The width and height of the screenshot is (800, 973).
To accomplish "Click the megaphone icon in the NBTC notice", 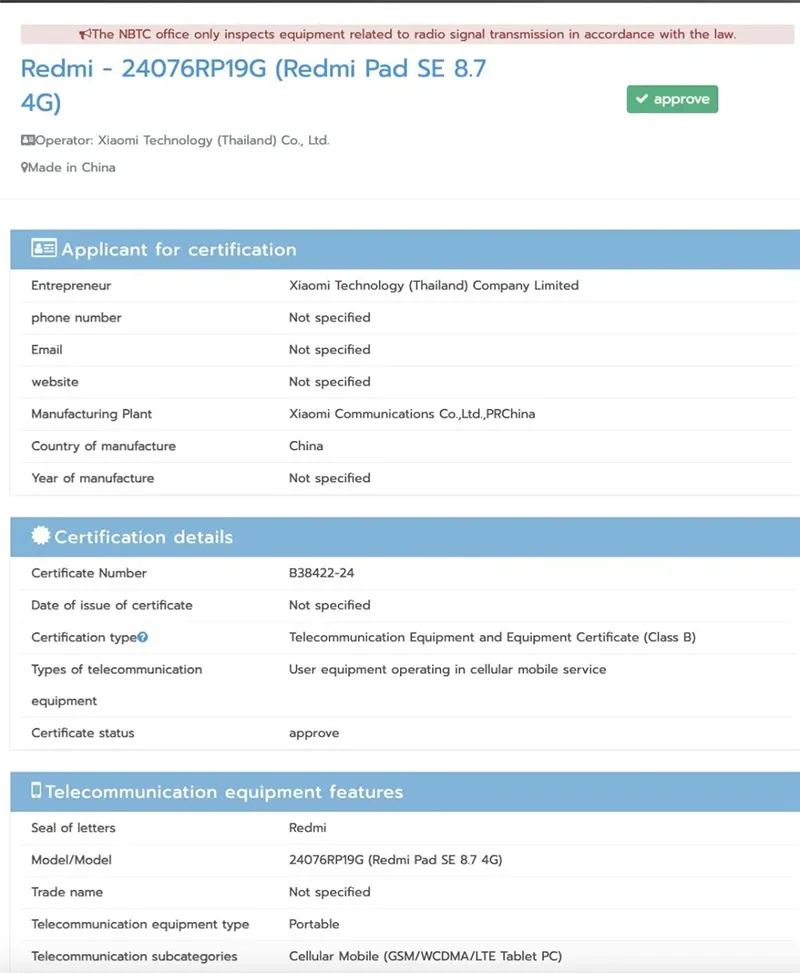I will pyautogui.click(x=85, y=34).
